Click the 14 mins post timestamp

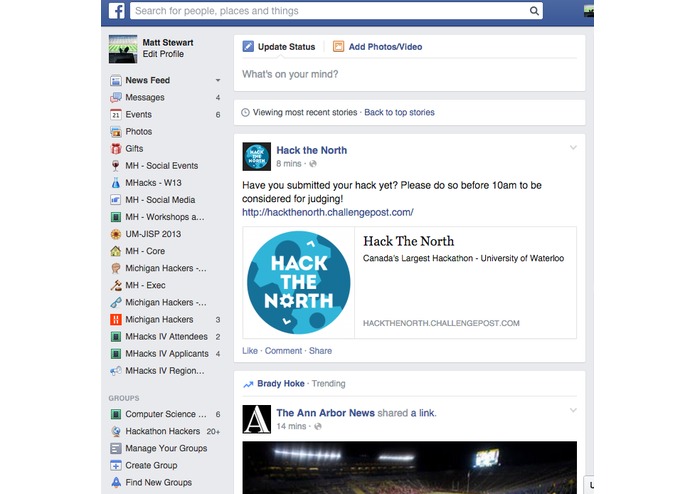click(x=291, y=426)
